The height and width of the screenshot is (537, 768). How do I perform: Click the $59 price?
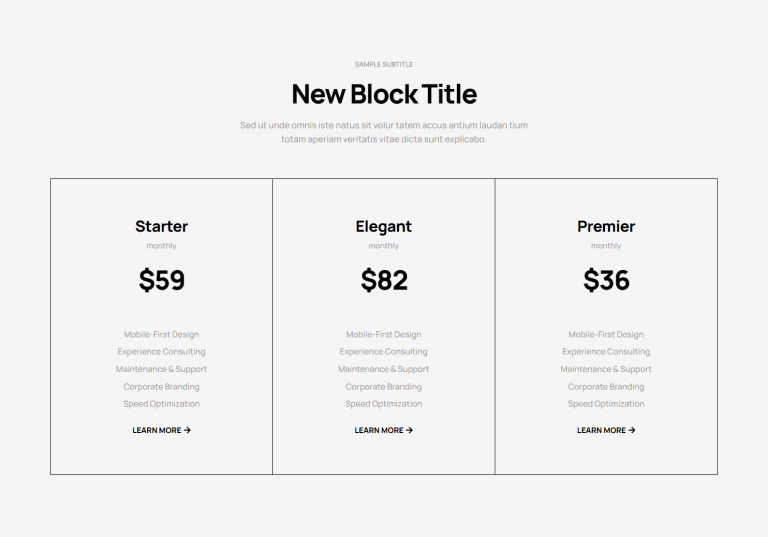[x=162, y=280]
